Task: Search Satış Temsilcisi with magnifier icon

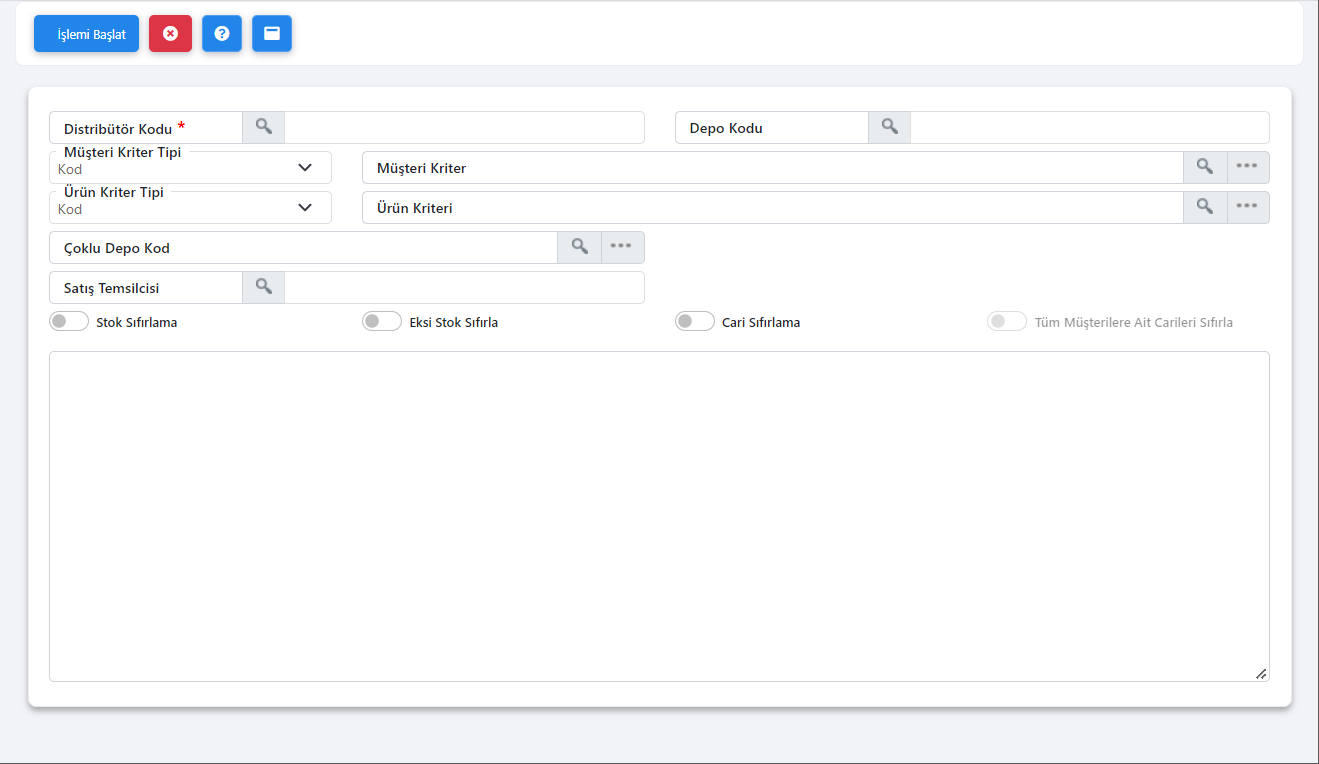Action: pos(263,287)
